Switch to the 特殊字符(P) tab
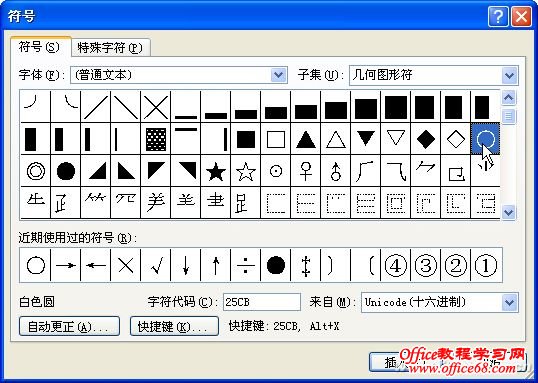The height and width of the screenshot is (383, 538). click(x=110, y=48)
